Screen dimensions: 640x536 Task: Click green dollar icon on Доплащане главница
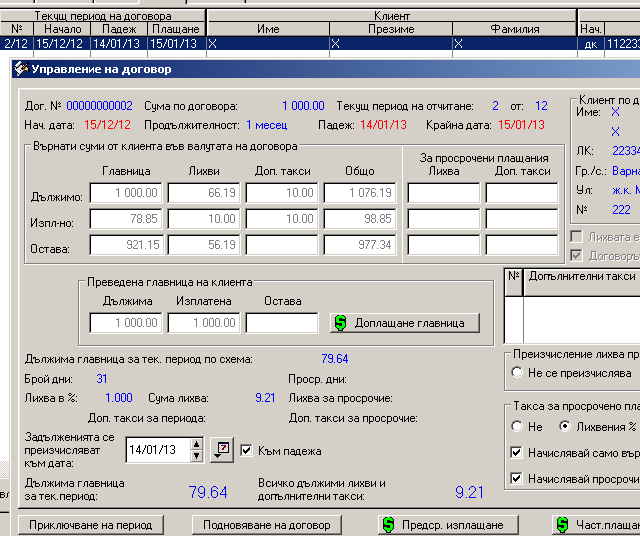340,323
